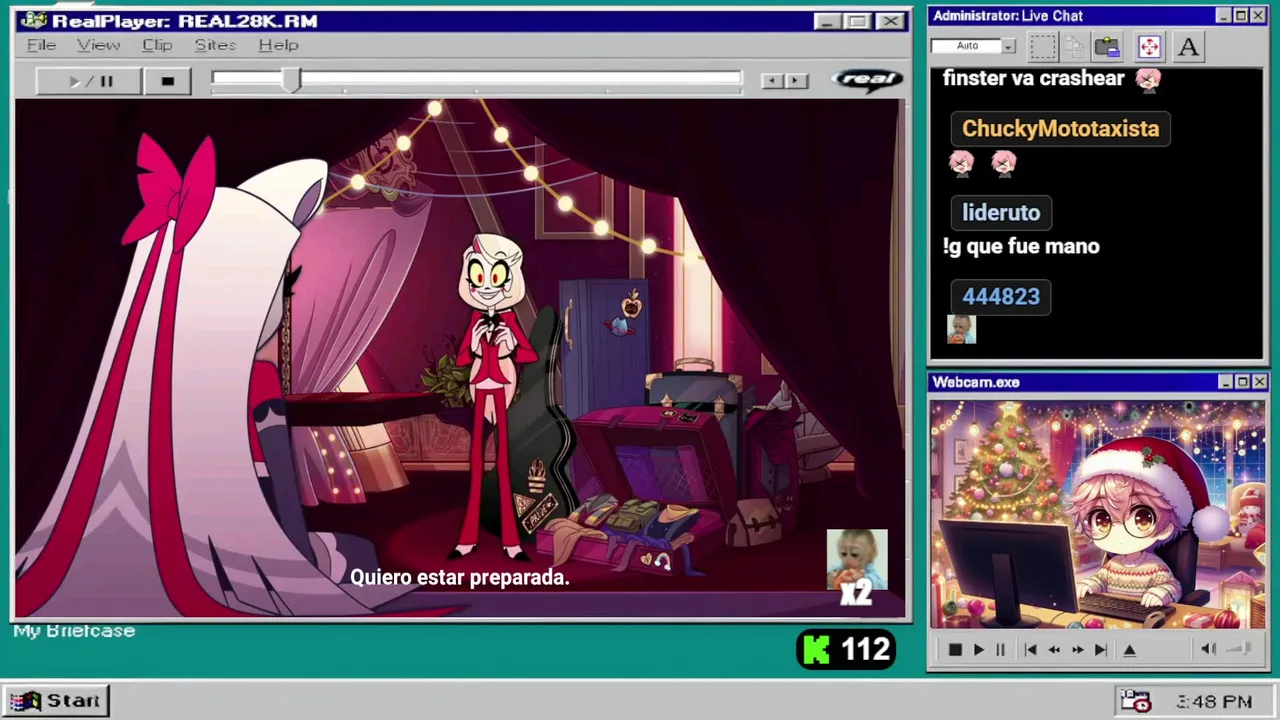Image resolution: width=1280 pixels, height=720 pixels.
Task: Click the RealPlayer seek slider handle
Action: [290, 81]
